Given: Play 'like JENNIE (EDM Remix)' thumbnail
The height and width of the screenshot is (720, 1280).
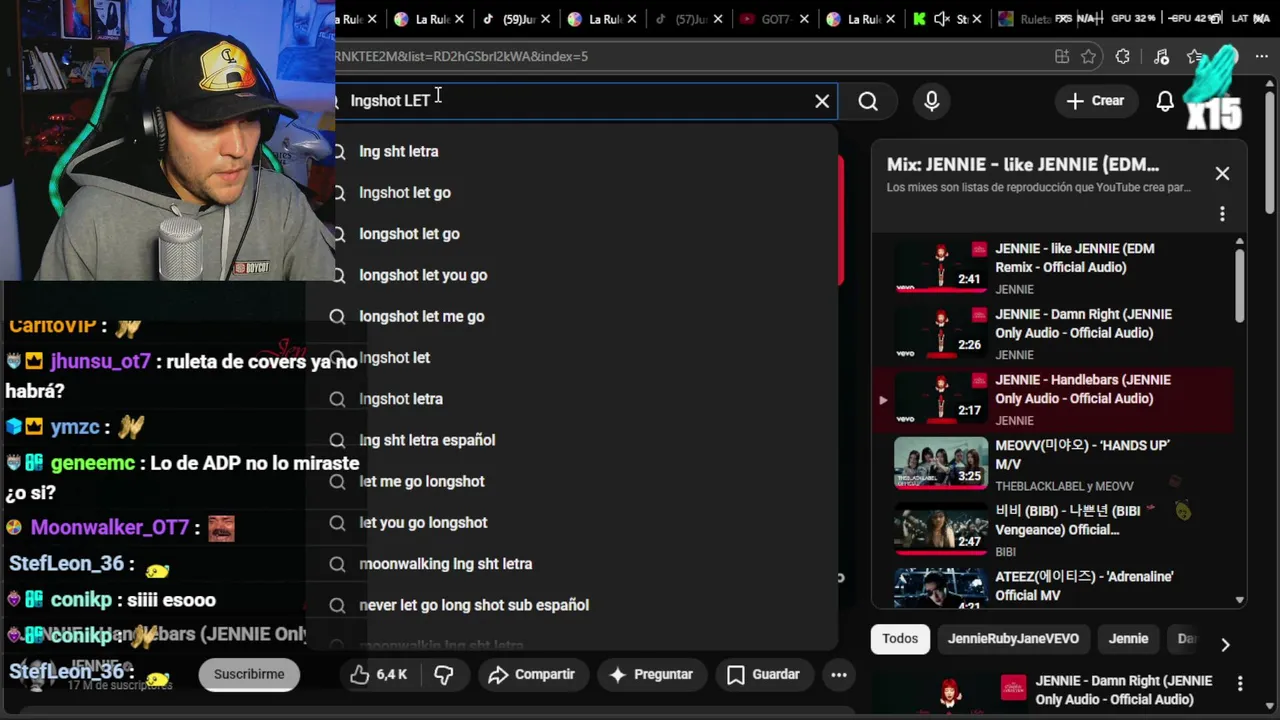Looking at the screenshot, I should pos(941,266).
